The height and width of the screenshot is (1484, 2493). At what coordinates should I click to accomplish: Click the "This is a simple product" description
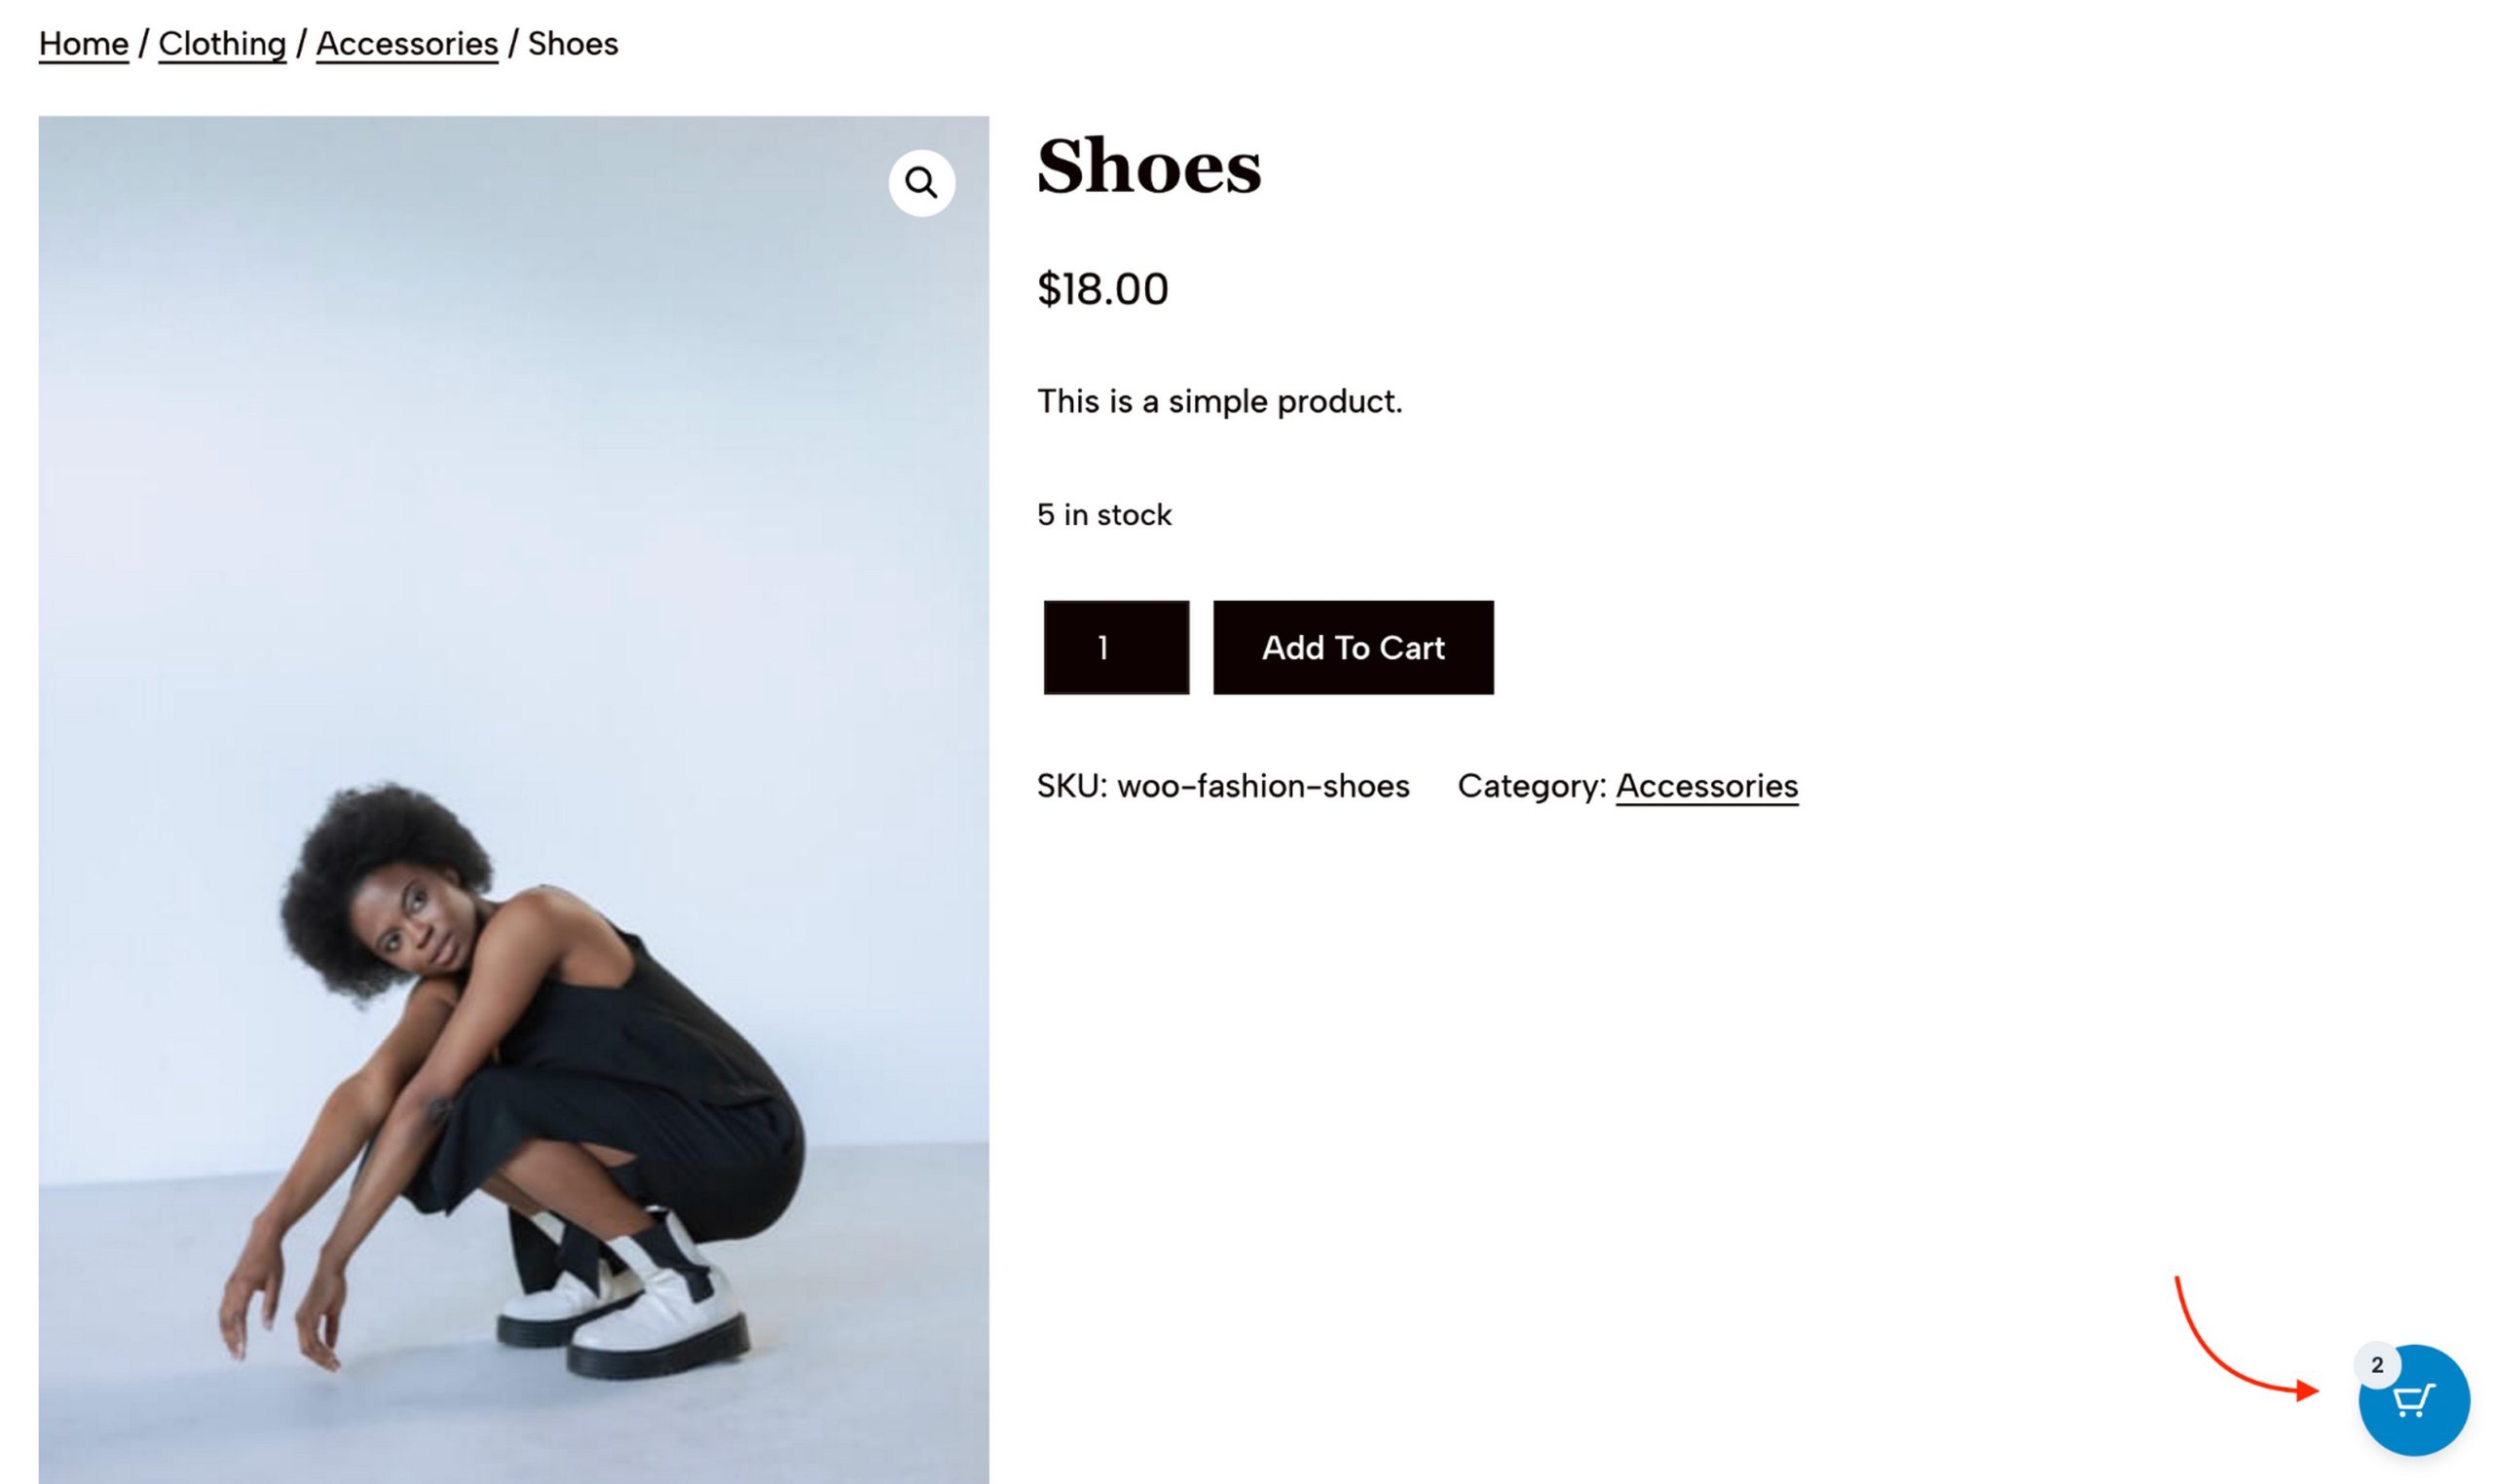[1219, 402]
